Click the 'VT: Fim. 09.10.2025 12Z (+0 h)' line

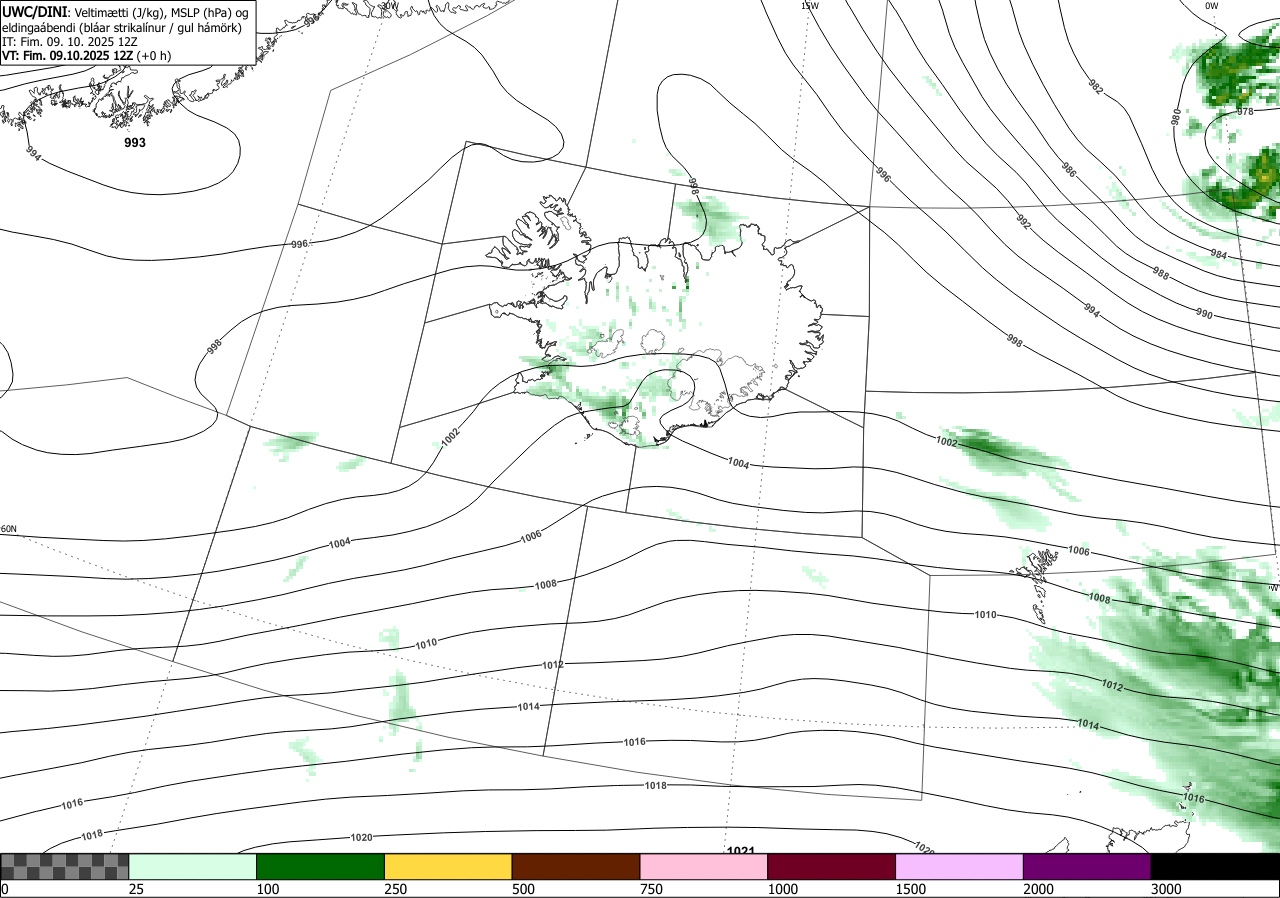tap(86, 56)
